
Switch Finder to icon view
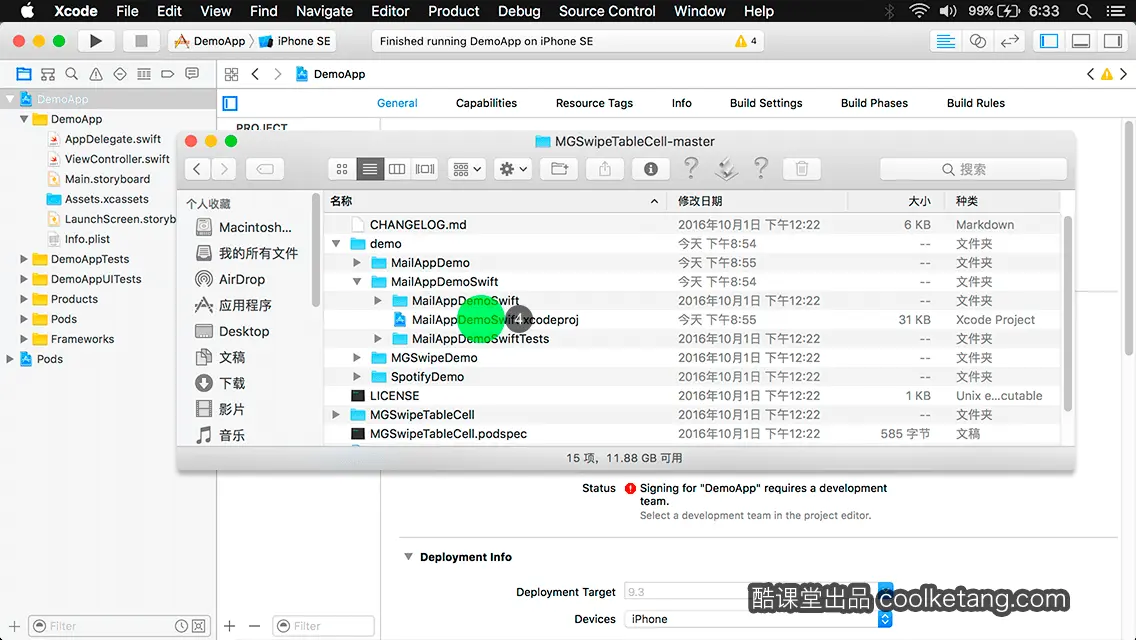[x=342, y=169]
